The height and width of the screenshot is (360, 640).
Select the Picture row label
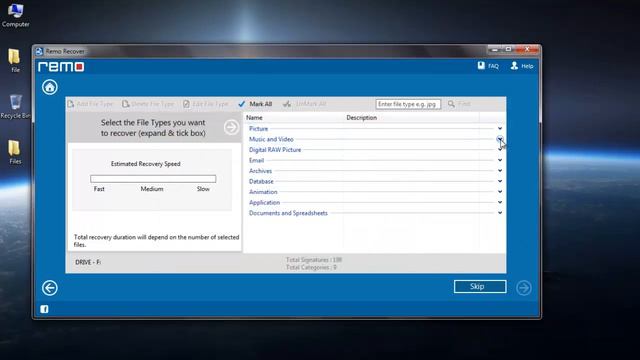pos(258,129)
